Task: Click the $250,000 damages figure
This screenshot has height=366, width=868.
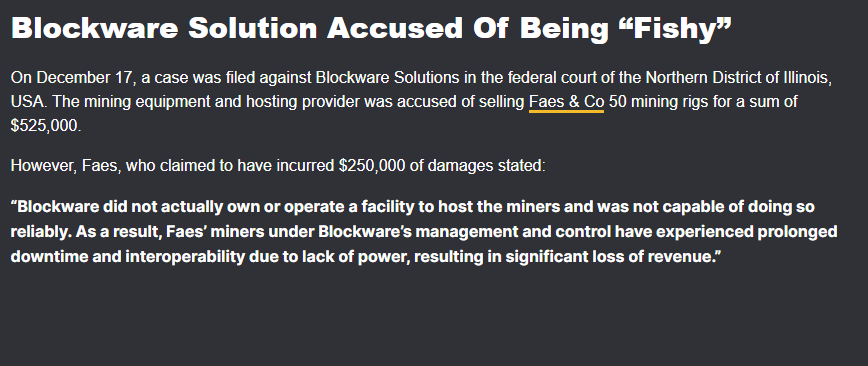Action: [x=372, y=166]
